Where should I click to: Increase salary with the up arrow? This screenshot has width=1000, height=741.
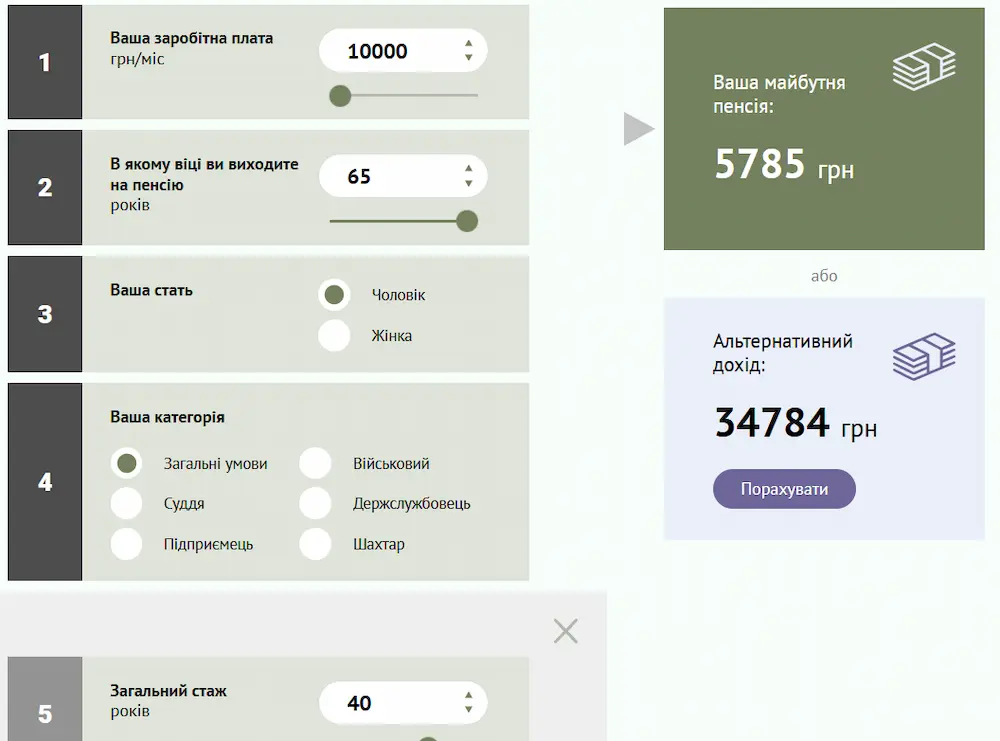click(468, 44)
